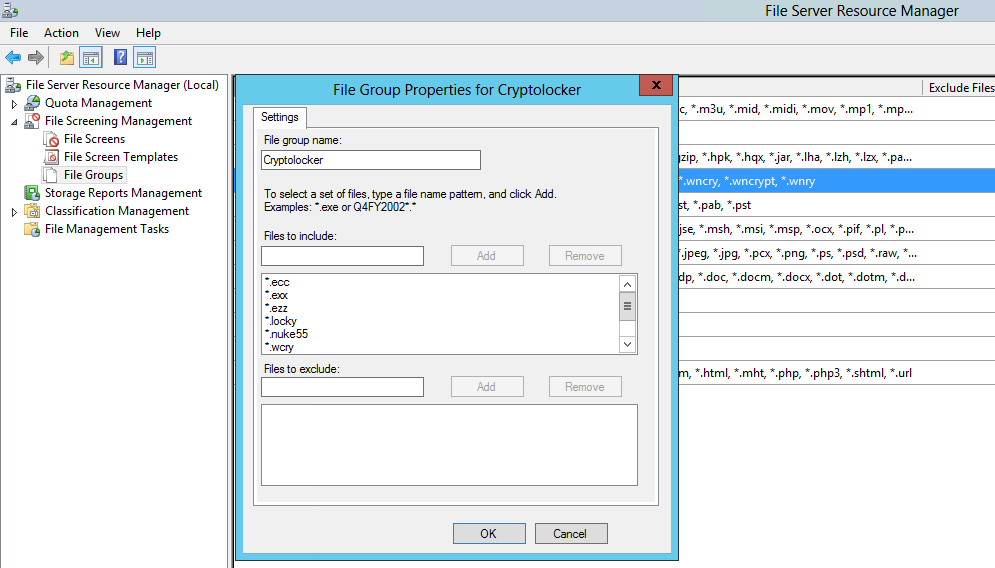The height and width of the screenshot is (568, 995).
Task: Select the row containing *.hpk, *.hqx
Action: coord(837,157)
